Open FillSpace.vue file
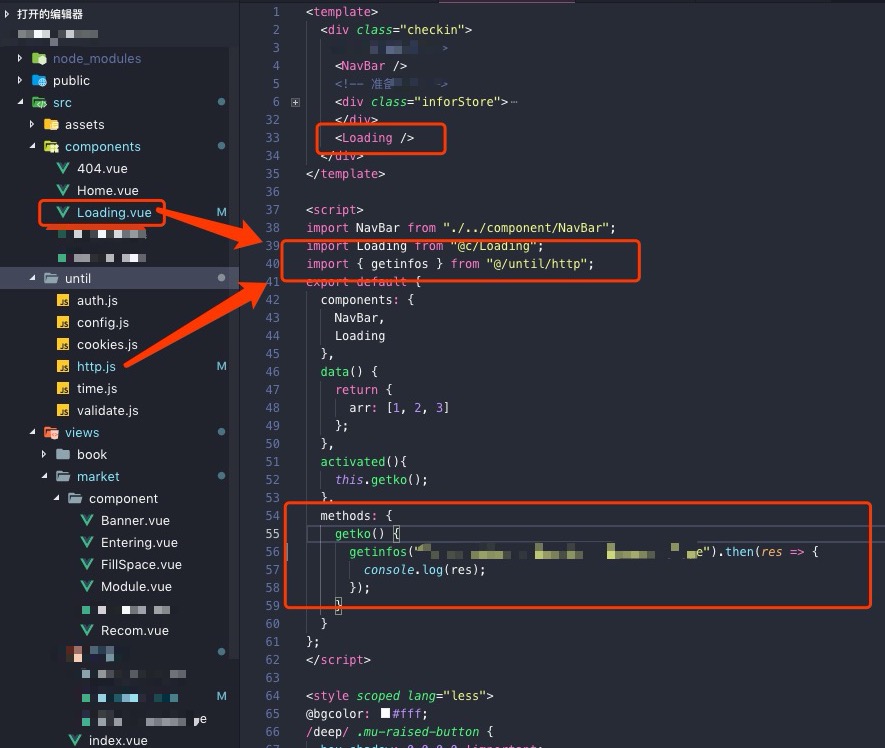The height and width of the screenshot is (748, 885). pyautogui.click(x=141, y=564)
